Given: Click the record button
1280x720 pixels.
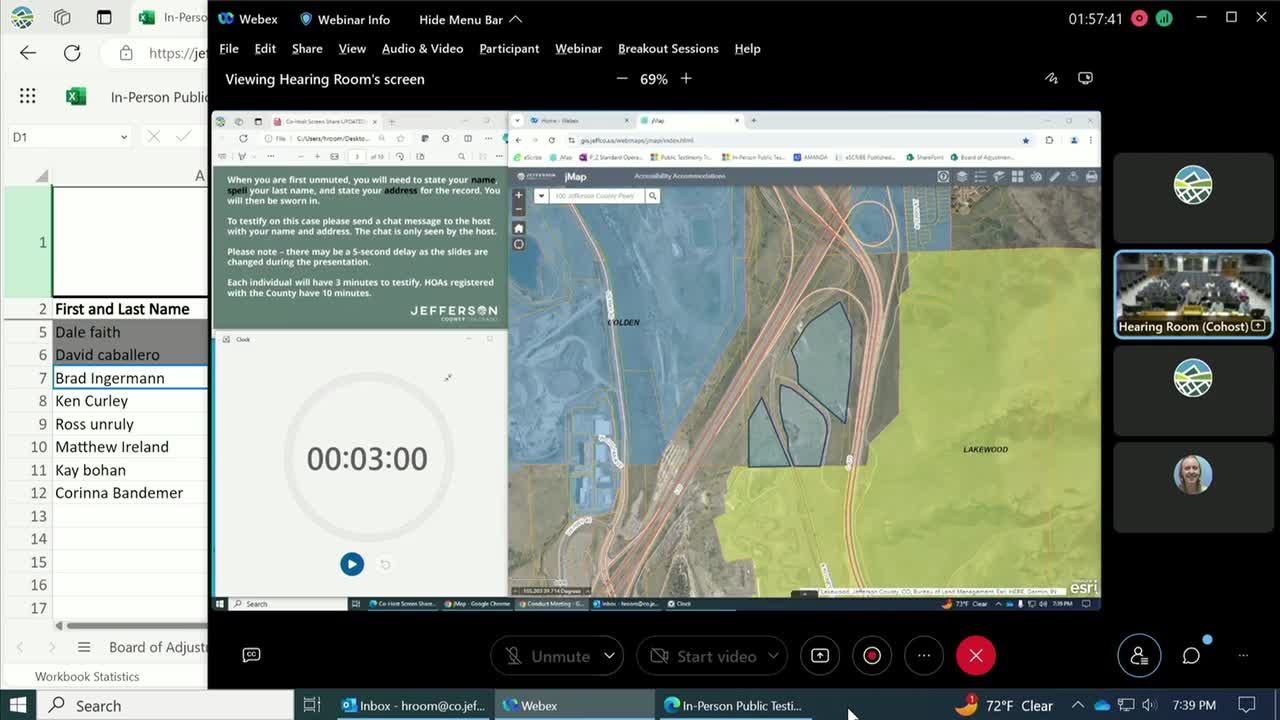Looking at the screenshot, I should (872, 656).
